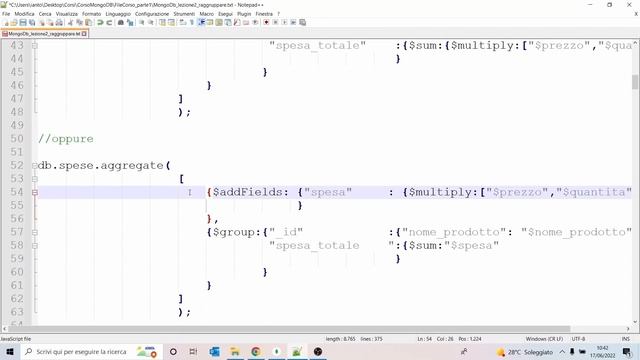The width and height of the screenshot is (640, 360).
Task: Click JavaScript file in status bar
Action: tap(16, 339)
